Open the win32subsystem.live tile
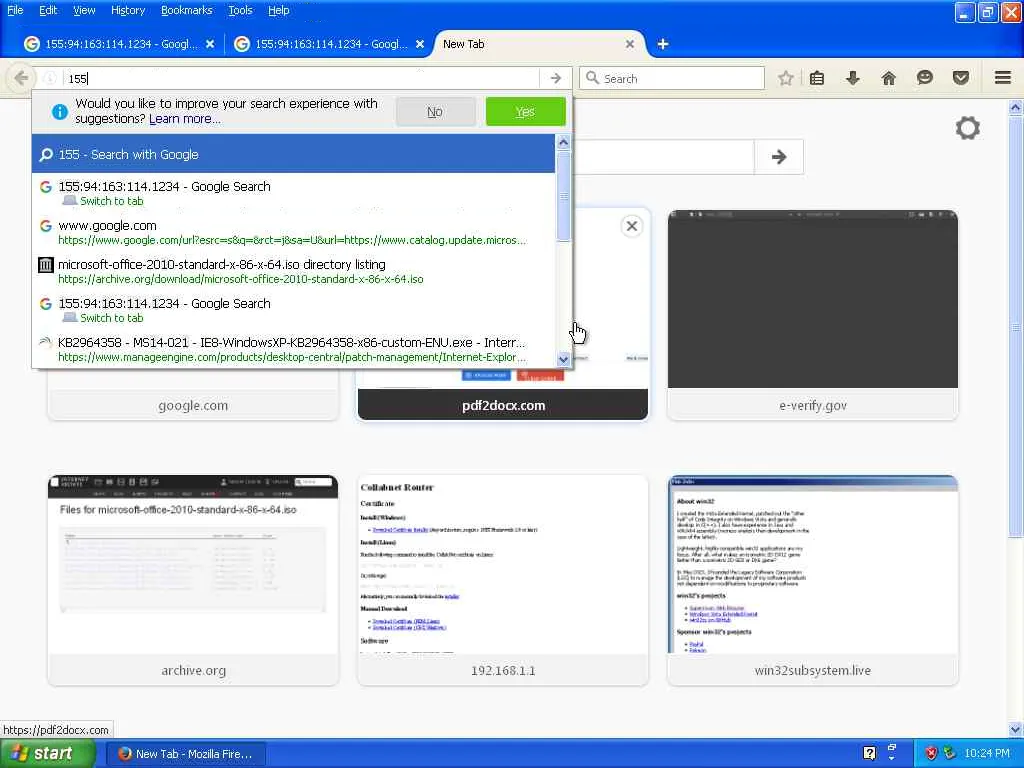Image resolution: width=1024 pixels, height=768 pixels. point(812,580)
